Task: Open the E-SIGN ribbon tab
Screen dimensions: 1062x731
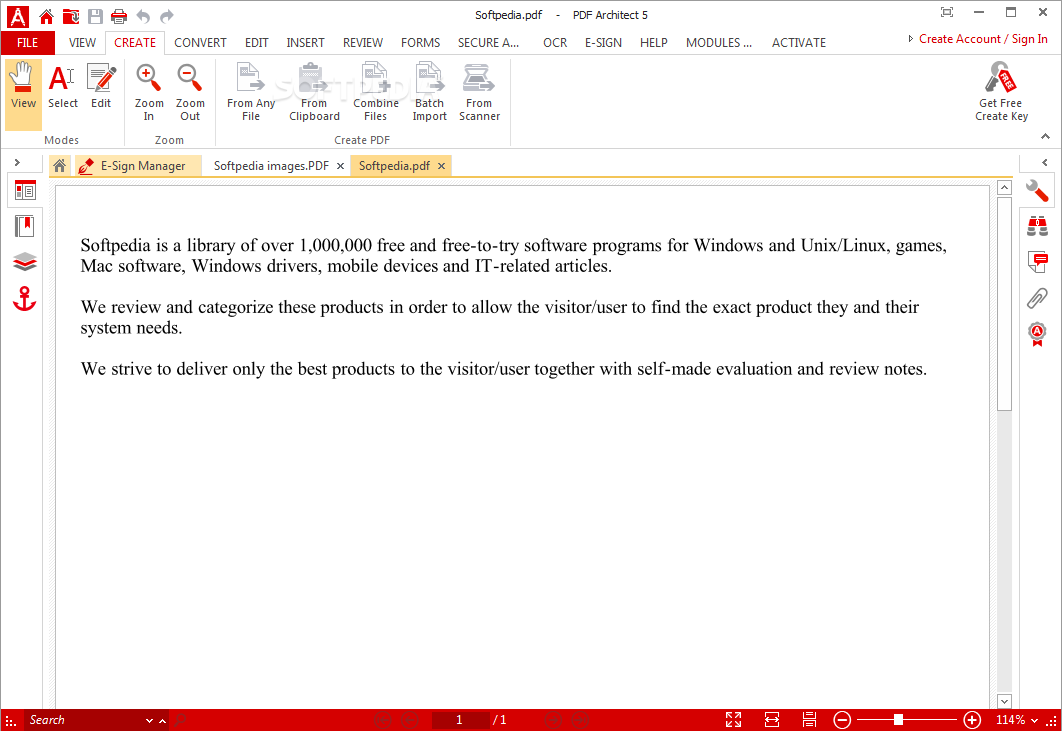Action: tap(603, 43)
